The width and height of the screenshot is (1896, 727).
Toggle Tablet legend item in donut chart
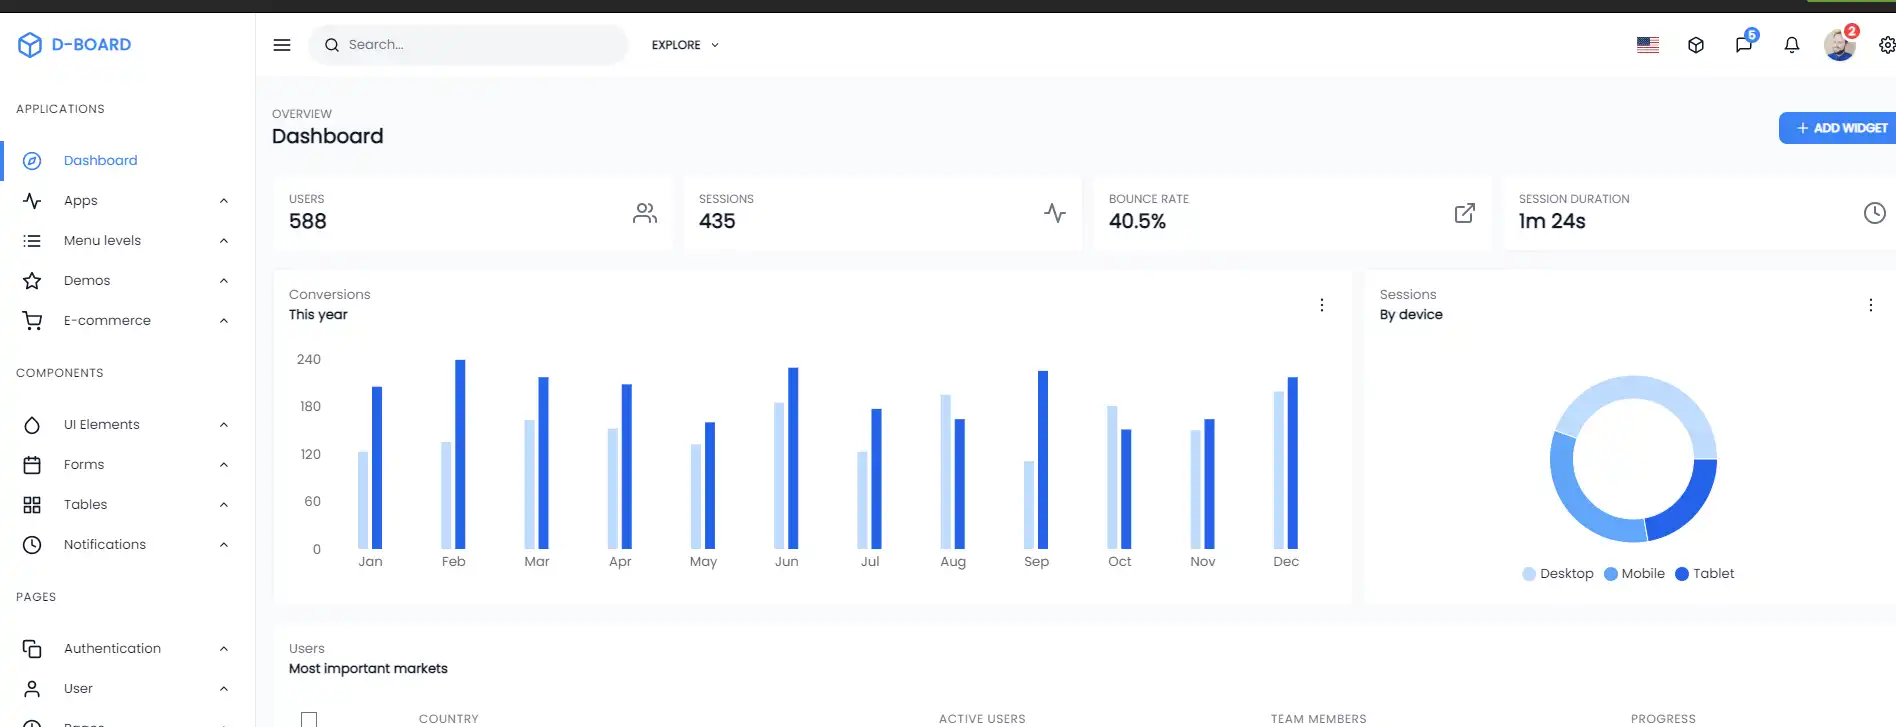coord(1704,574)
